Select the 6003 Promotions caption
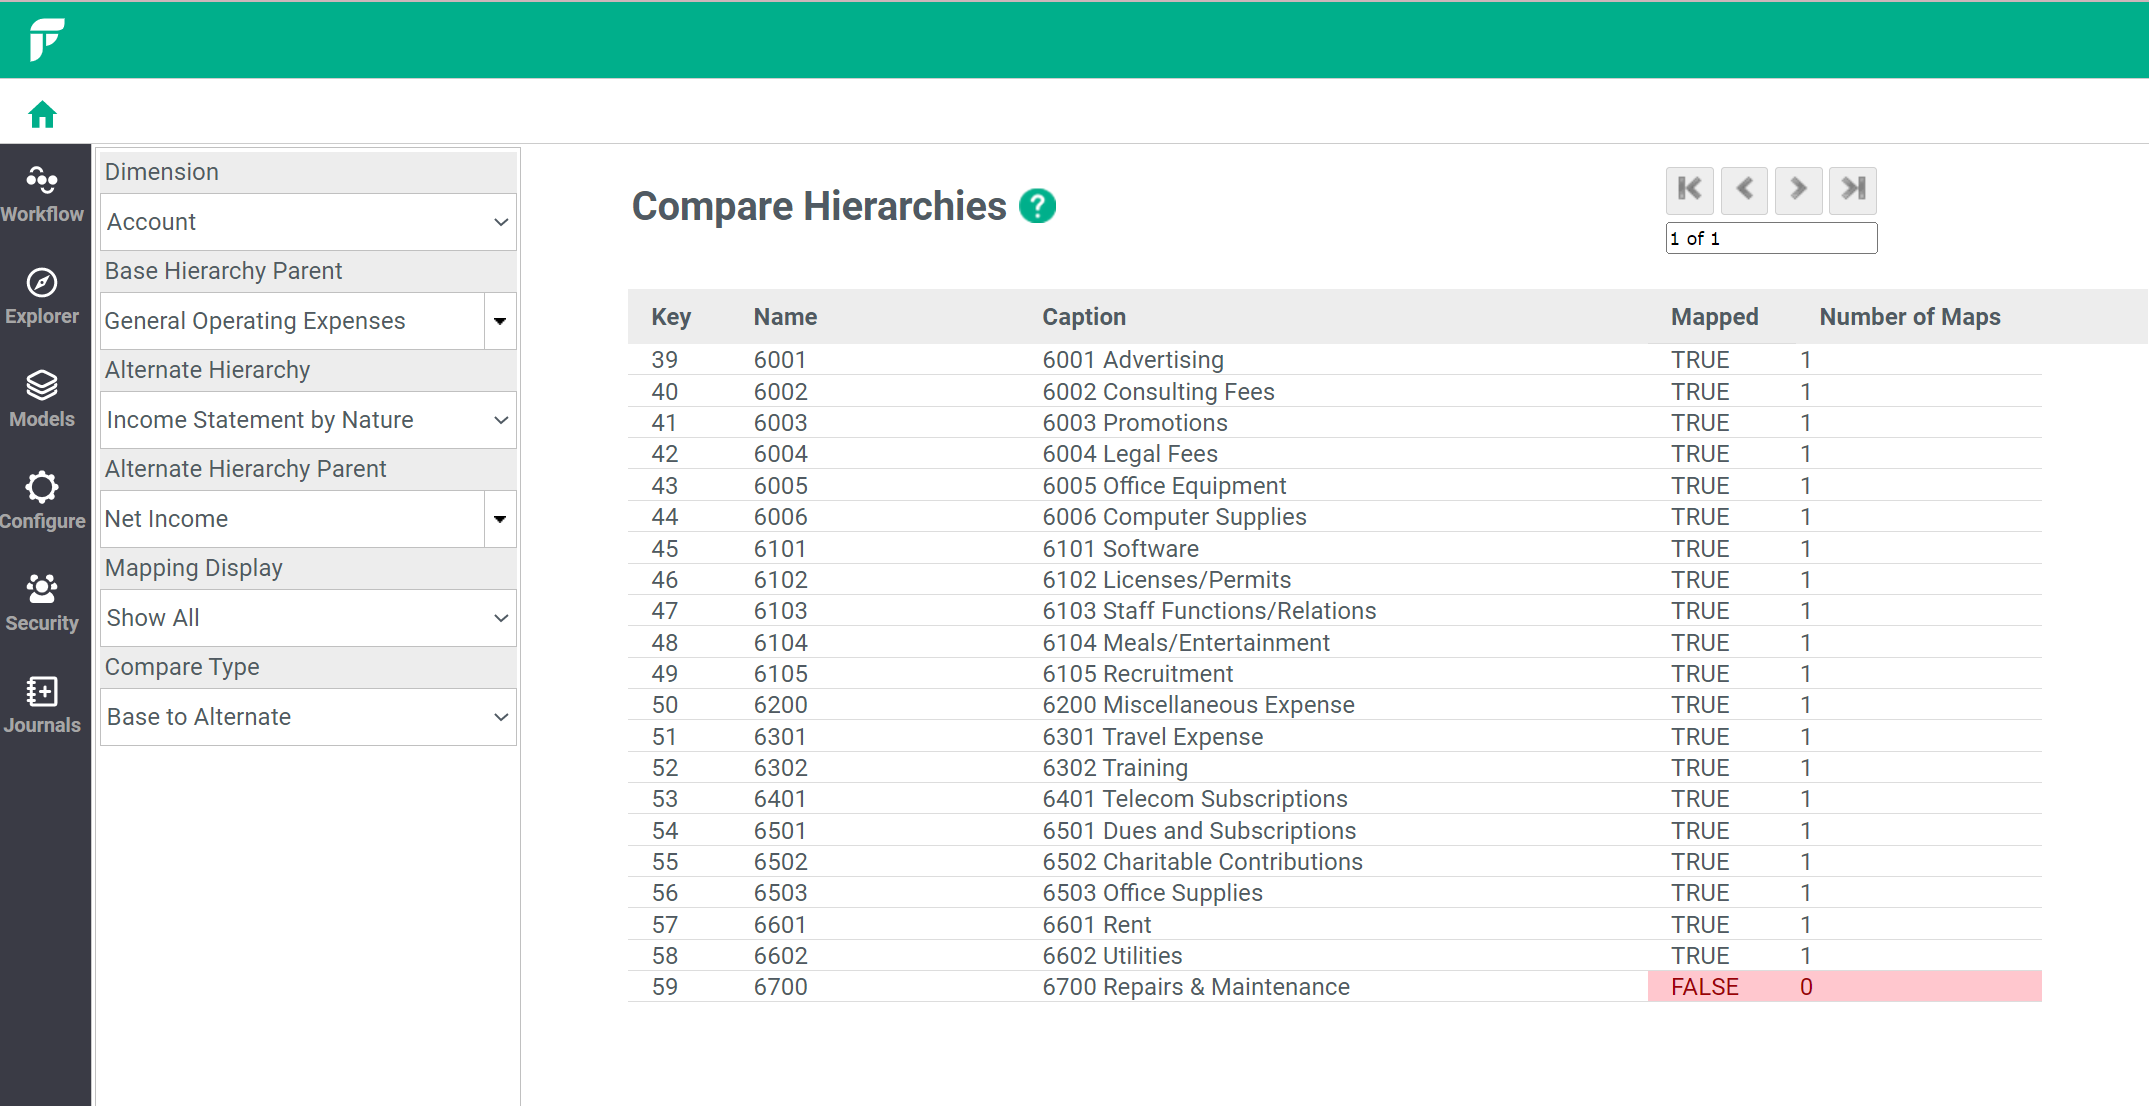Screen dimensions: 2149x1106 coord(1135,423)
